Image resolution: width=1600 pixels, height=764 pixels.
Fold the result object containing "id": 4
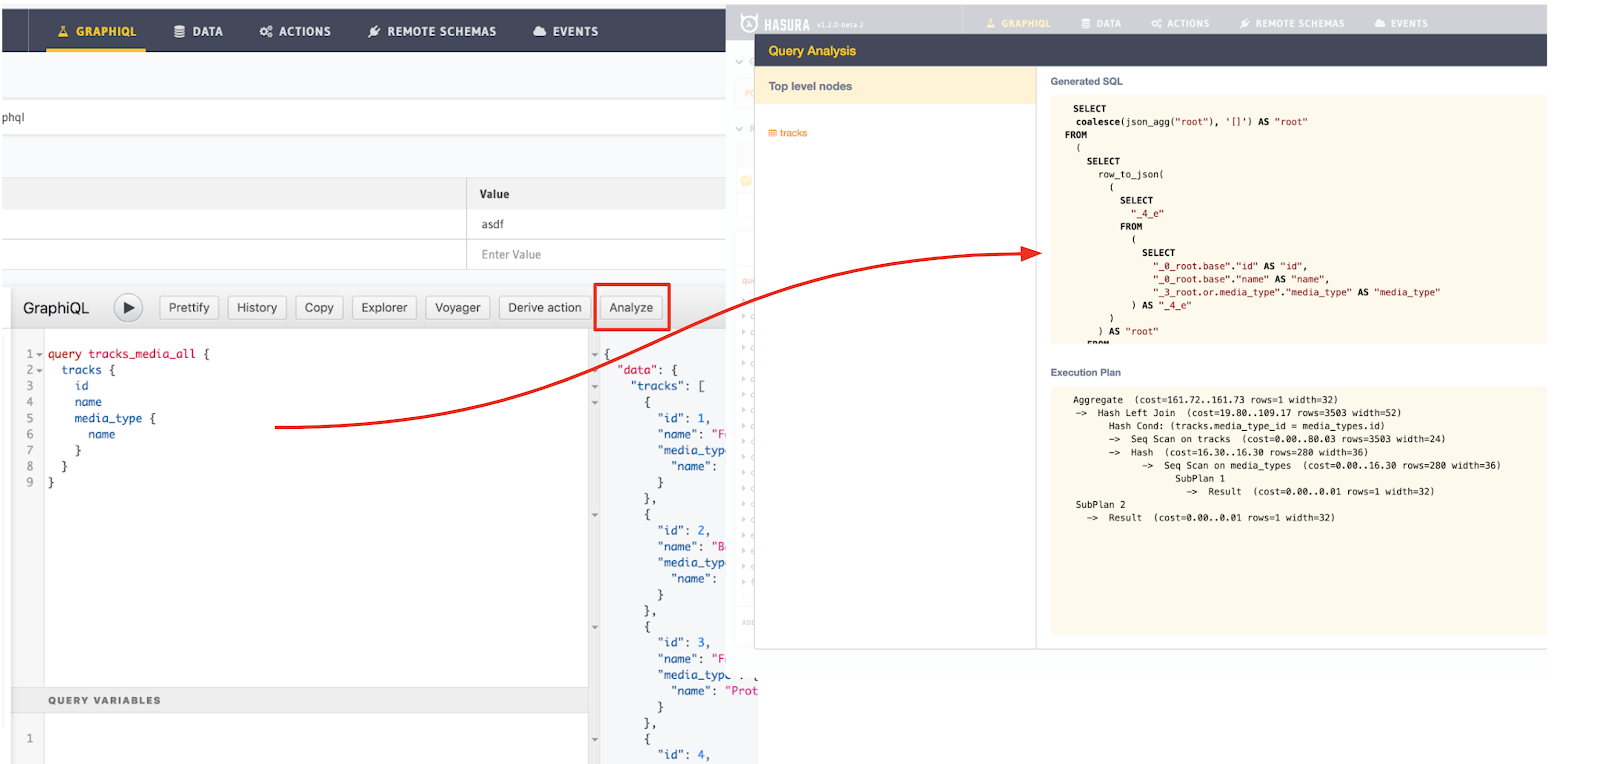[x=595, y=739]
